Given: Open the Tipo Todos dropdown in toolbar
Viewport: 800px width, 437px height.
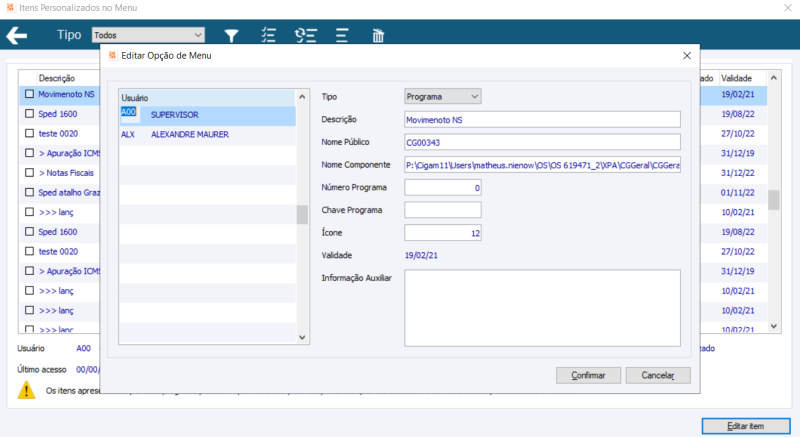Looking at the screenshot, I should 148,35.
